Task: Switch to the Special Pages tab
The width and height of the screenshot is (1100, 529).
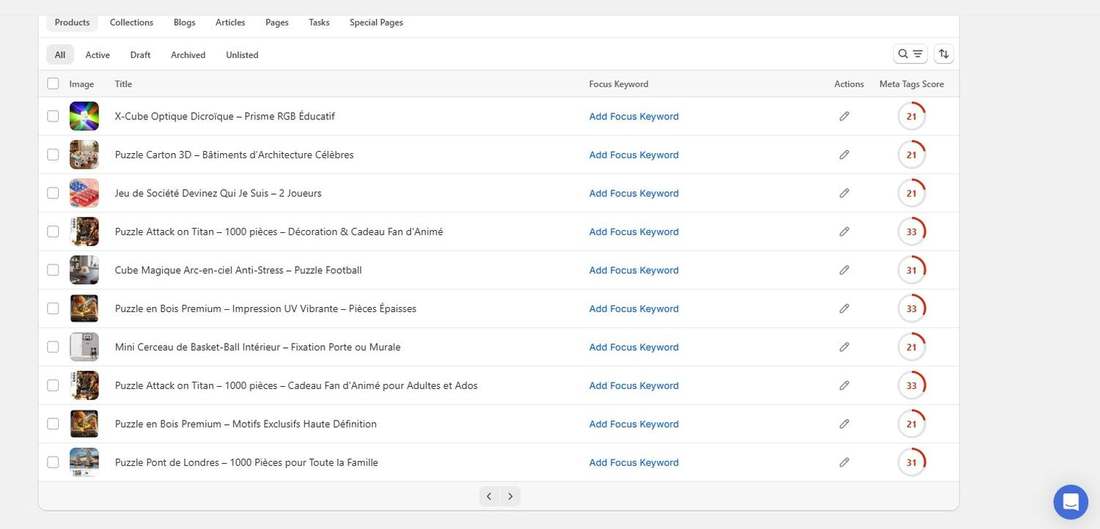Action: click(x=377, y=22)
